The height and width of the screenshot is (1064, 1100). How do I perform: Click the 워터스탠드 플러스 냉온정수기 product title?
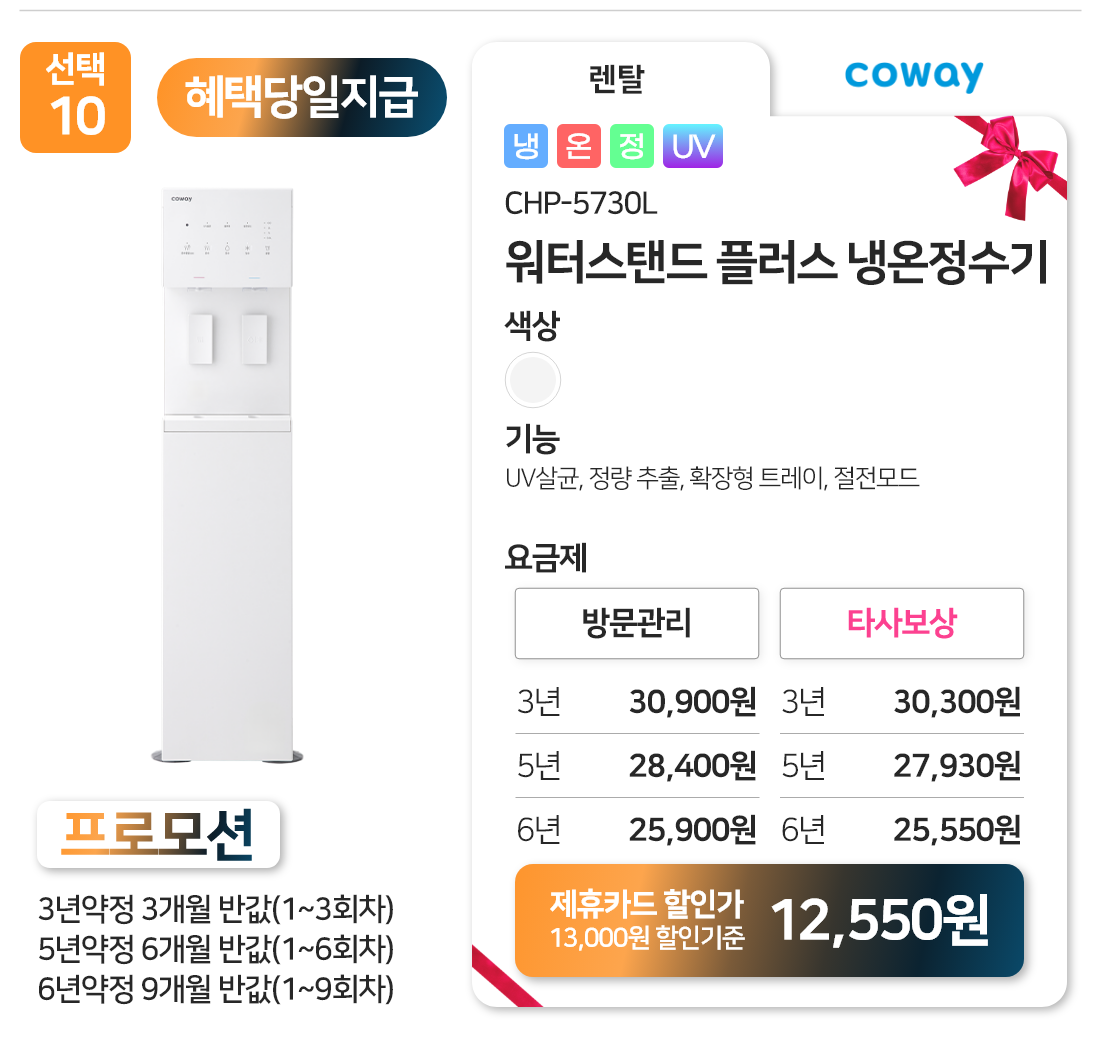pyautogui.click(x=776, y=266)
